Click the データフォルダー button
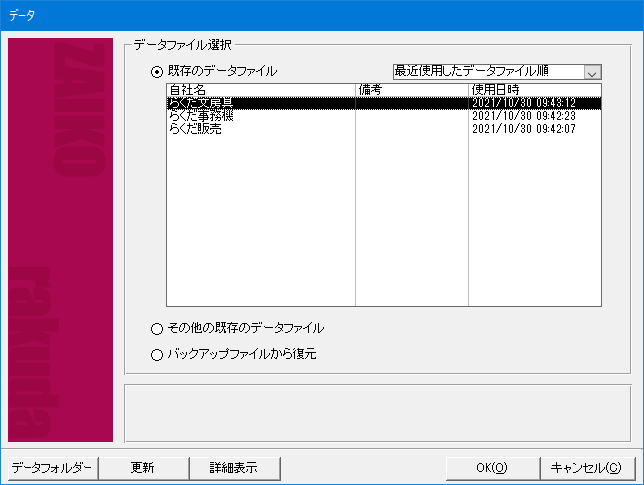Viewport: 644px width, 485px height. point(53,468)
